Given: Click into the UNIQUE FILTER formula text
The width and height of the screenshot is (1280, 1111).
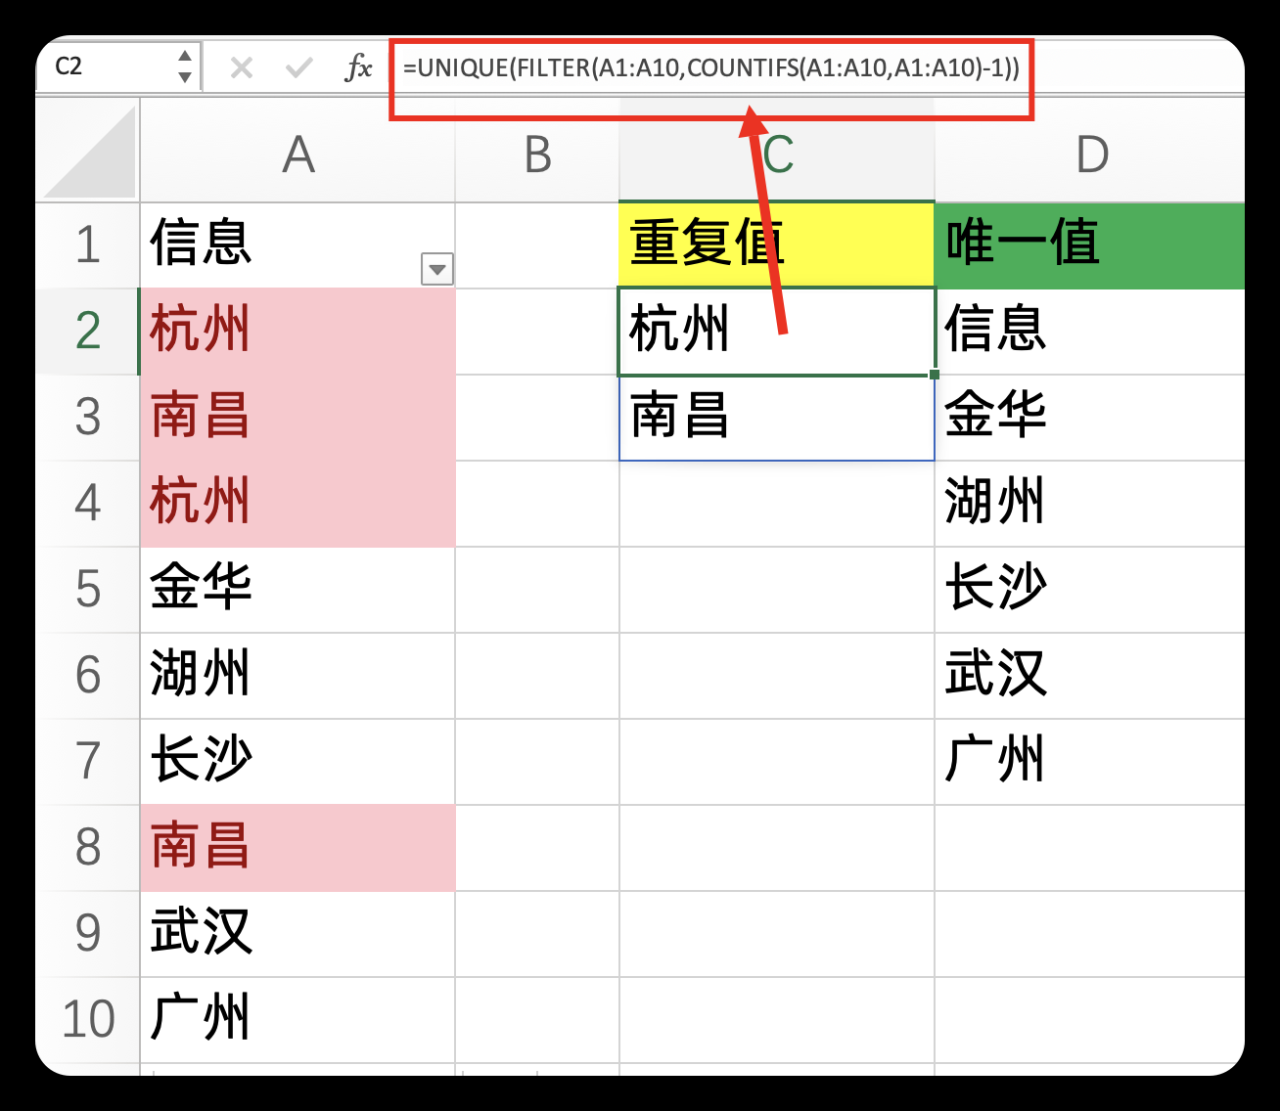Looking at the screenshot, I should click(x=711, y=68).
